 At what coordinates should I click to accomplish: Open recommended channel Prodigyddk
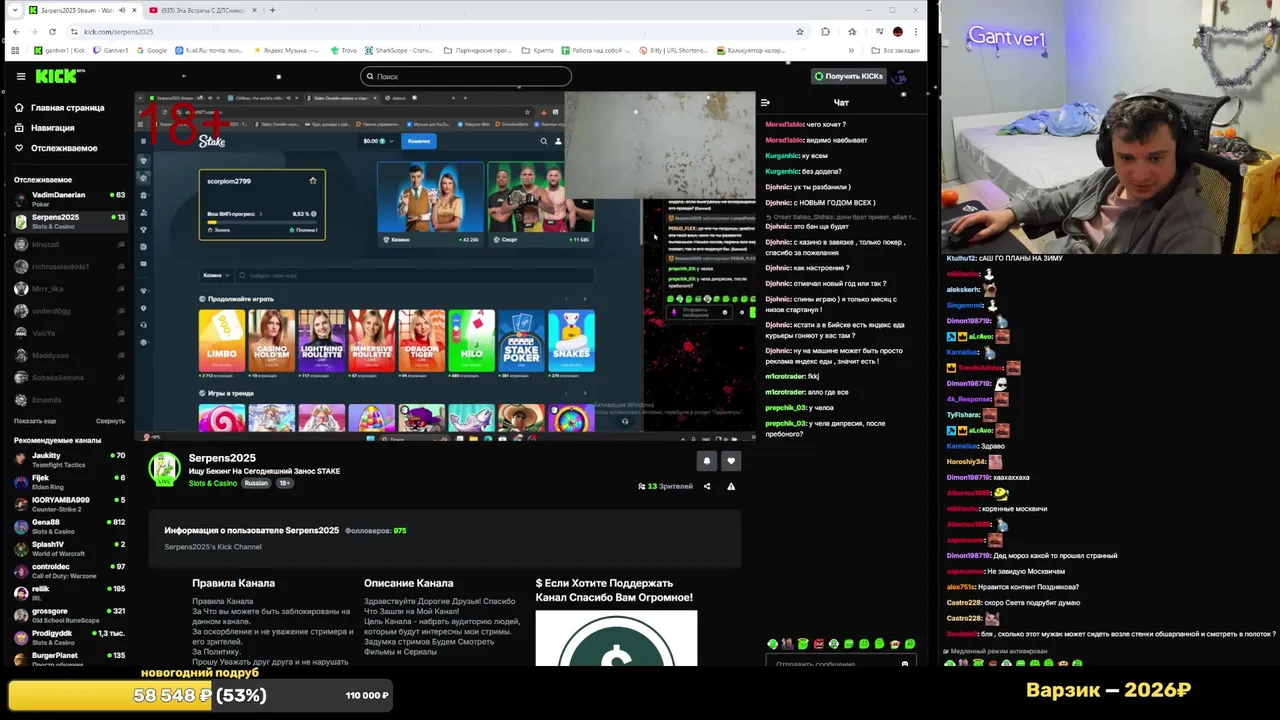point(70,636)
